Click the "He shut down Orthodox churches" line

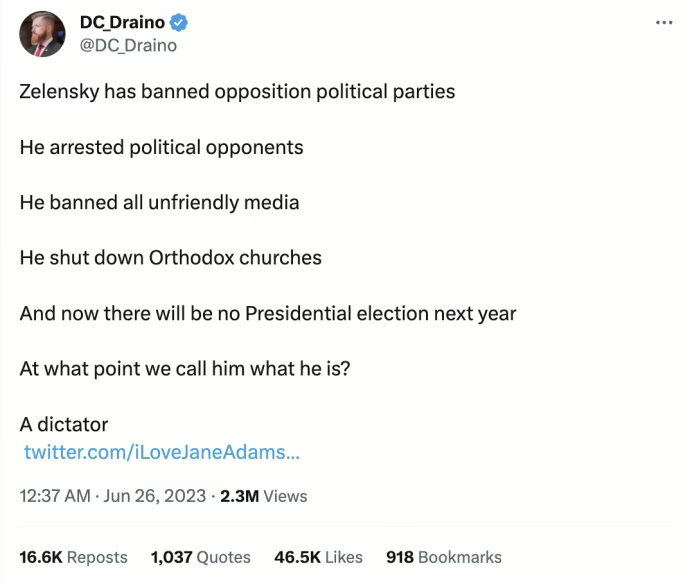pyautogui.click(x=170, y=257)
